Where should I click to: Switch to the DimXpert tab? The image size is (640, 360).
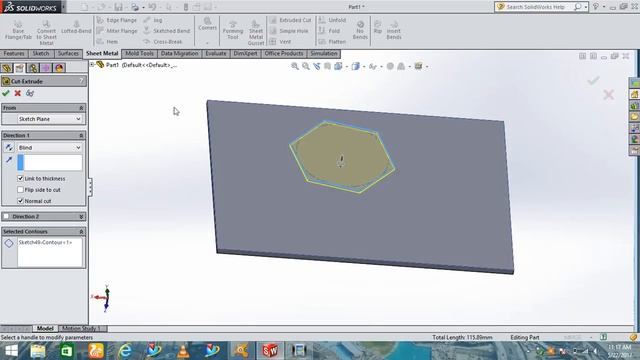tap(245, 53)
